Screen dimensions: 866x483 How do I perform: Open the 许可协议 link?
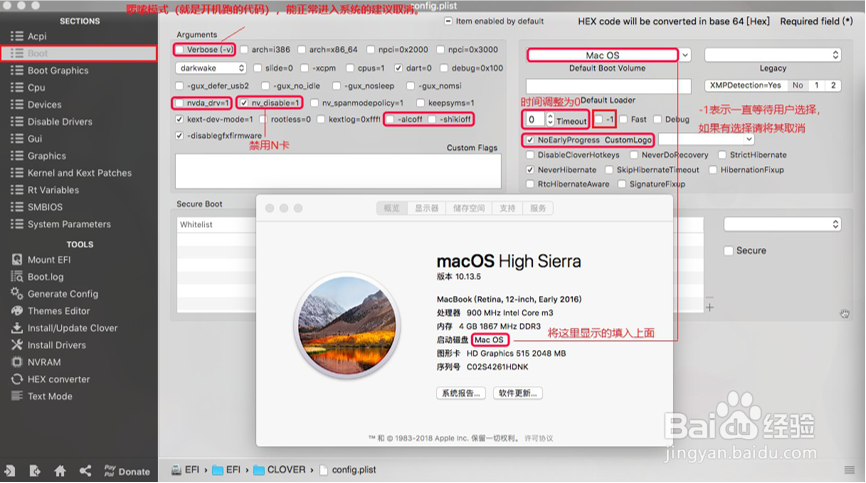click(538, 438)
